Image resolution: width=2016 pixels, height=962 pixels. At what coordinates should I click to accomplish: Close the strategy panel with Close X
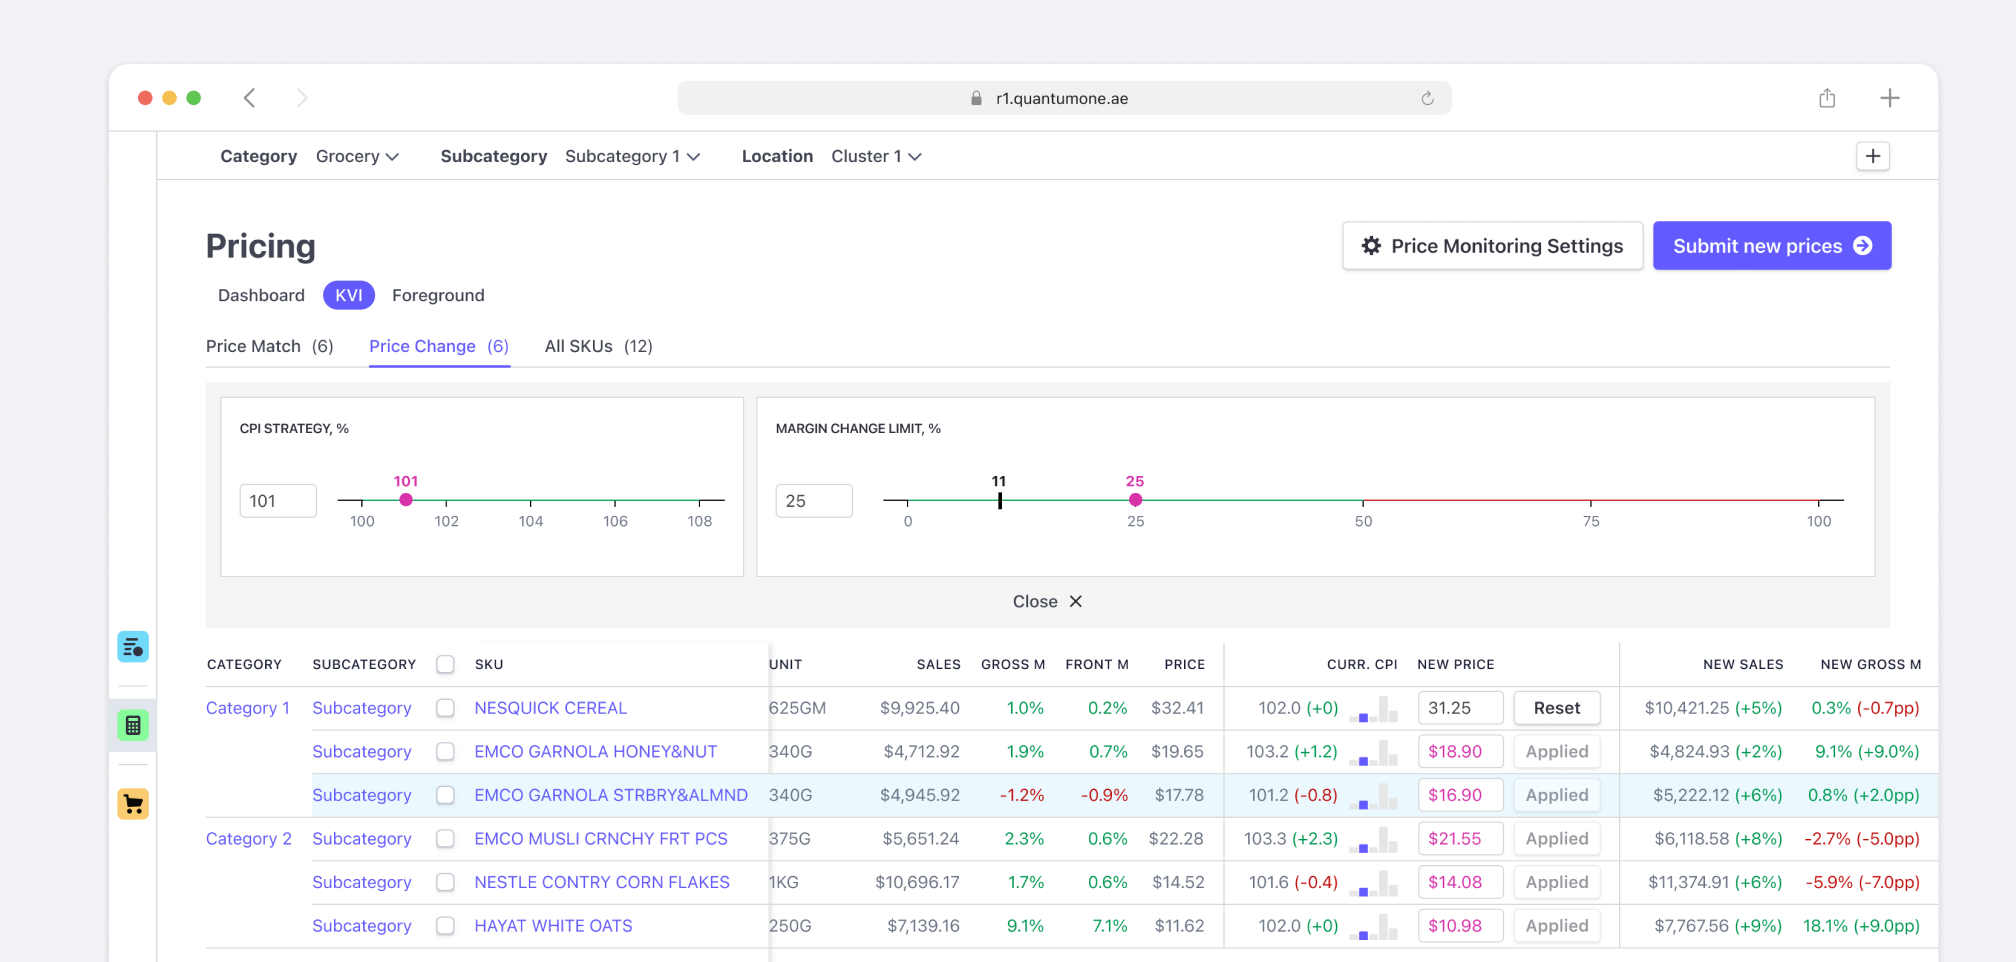coord(1047,601)
